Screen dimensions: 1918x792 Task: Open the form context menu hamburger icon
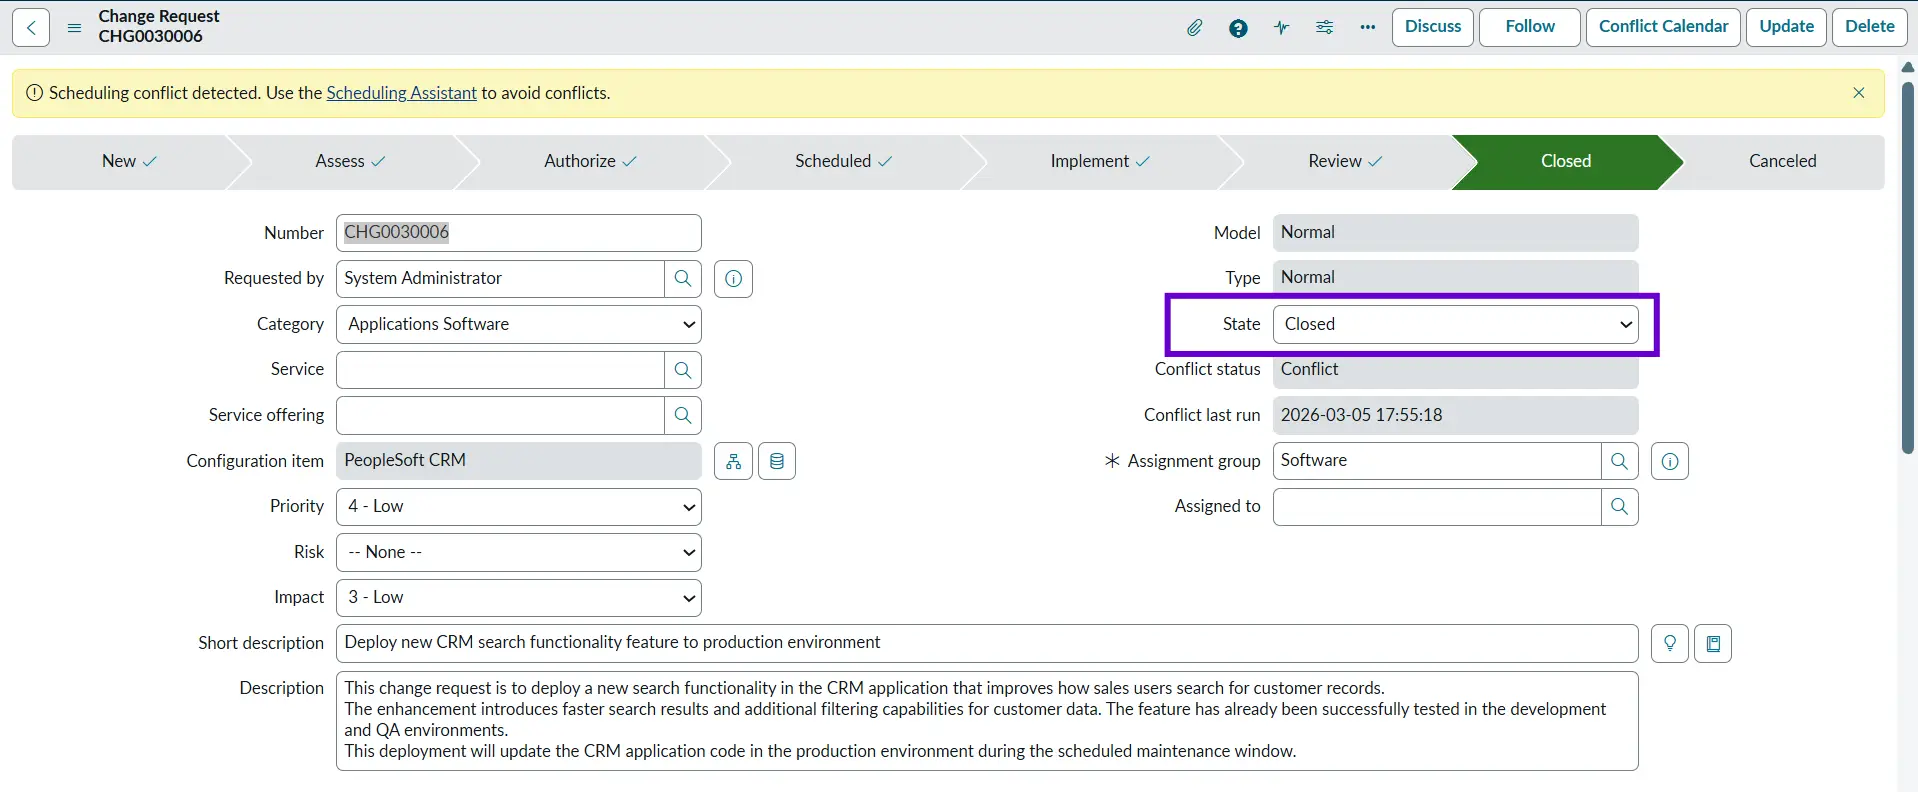click(x=74, y=27)
